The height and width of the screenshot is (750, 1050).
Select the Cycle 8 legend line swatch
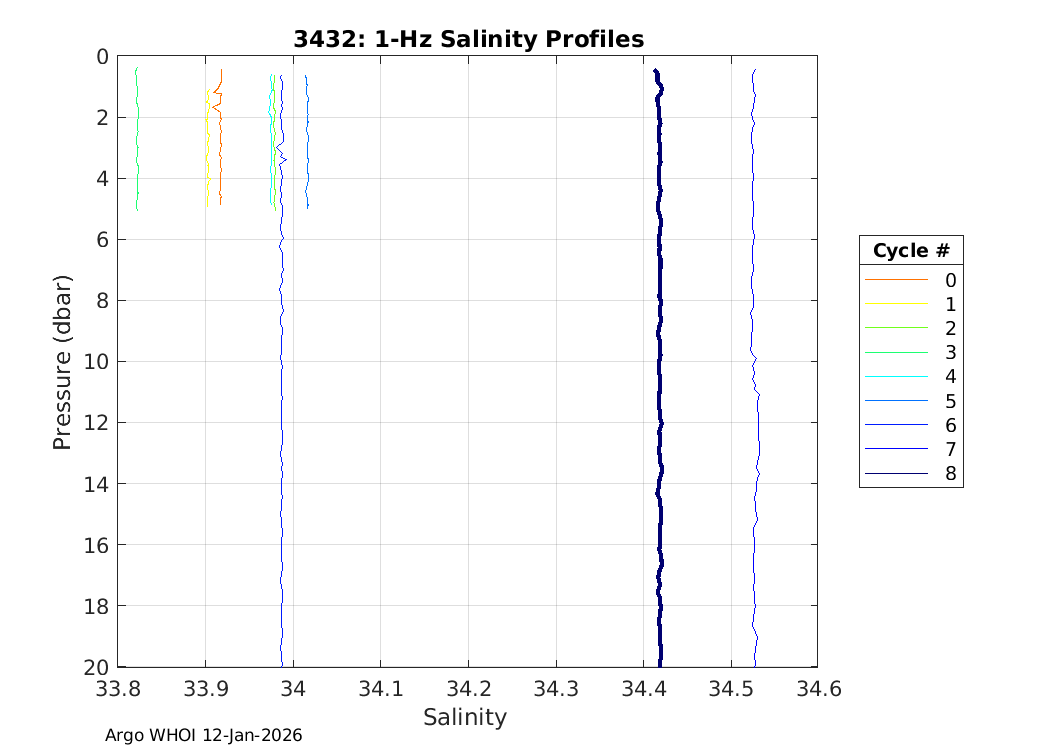[x=897, y=473]
